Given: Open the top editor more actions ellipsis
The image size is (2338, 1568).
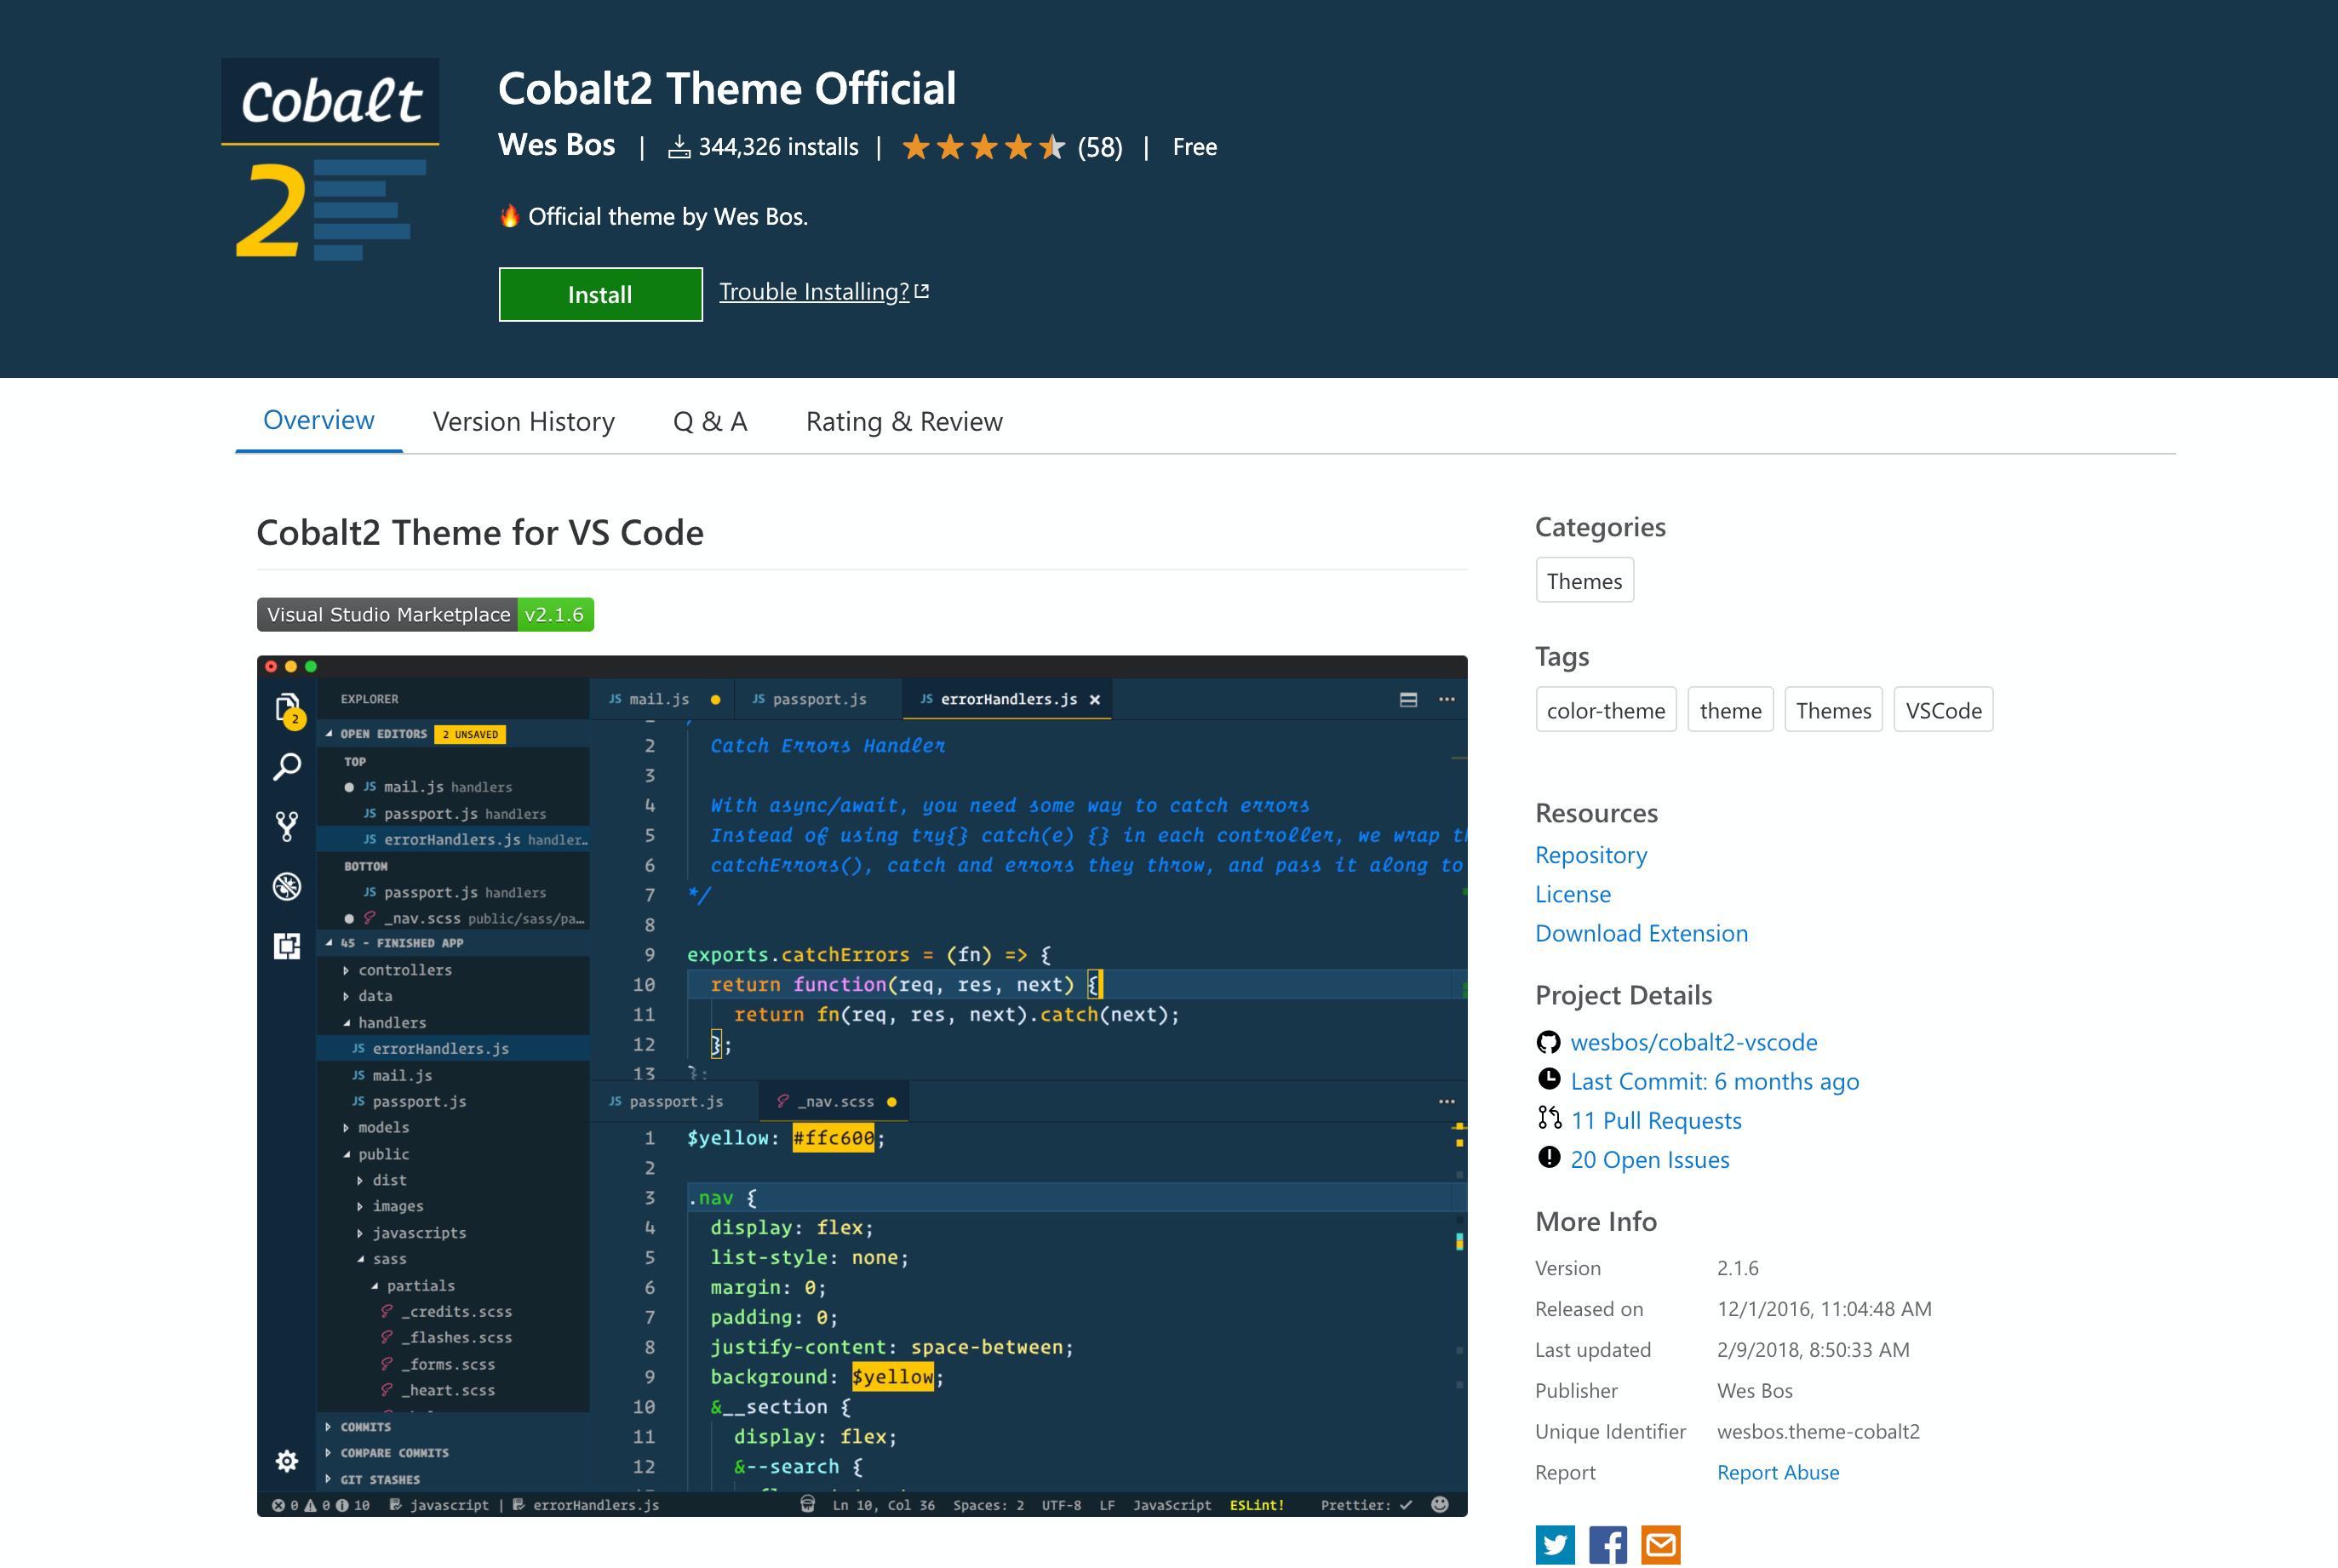Looking at the screenshot, I should point(1447,700).
